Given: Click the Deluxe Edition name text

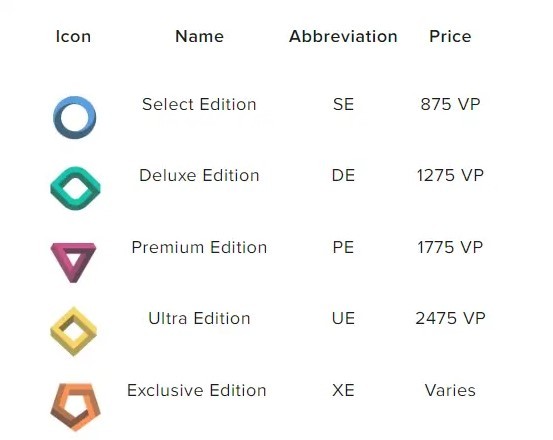Looking at the screenshot, I should point(199,175).
